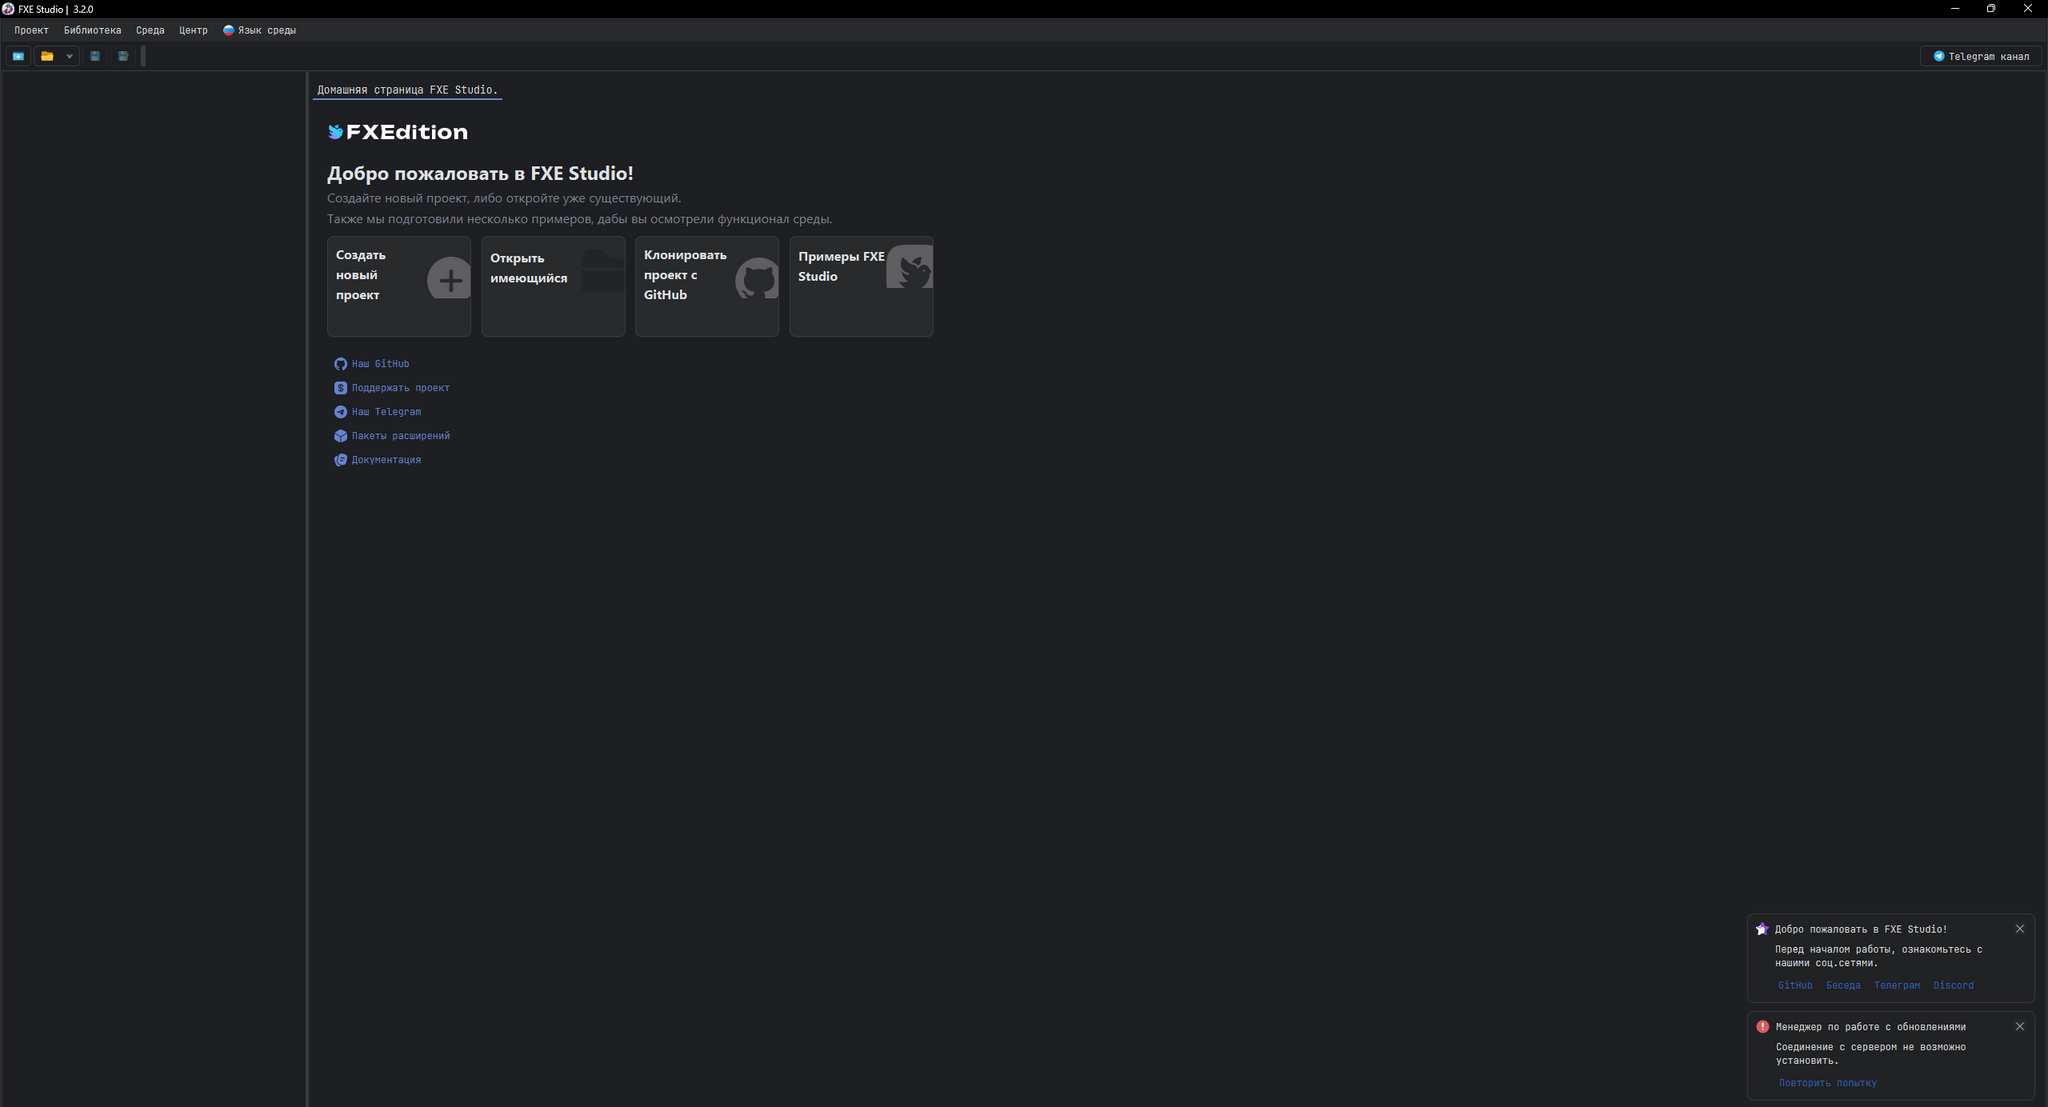Screen dimensions: 2048x1107
Task: Open the Наш GitHub link
Action: tap(380, 364)
